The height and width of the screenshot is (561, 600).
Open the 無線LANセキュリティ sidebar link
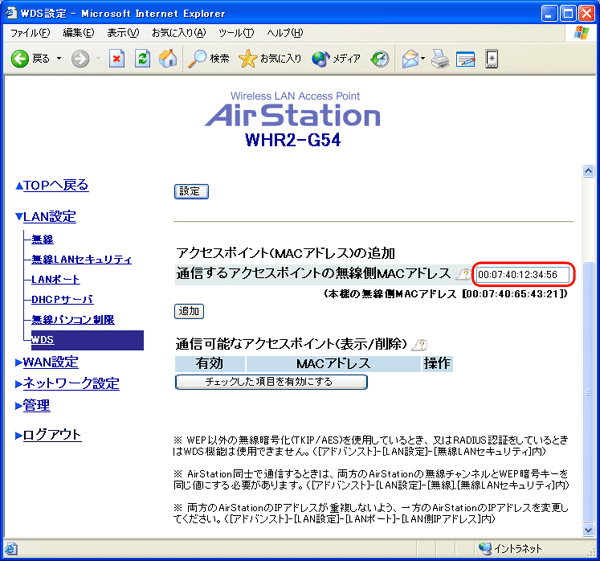pyautogui.click(x=82, y=260)
